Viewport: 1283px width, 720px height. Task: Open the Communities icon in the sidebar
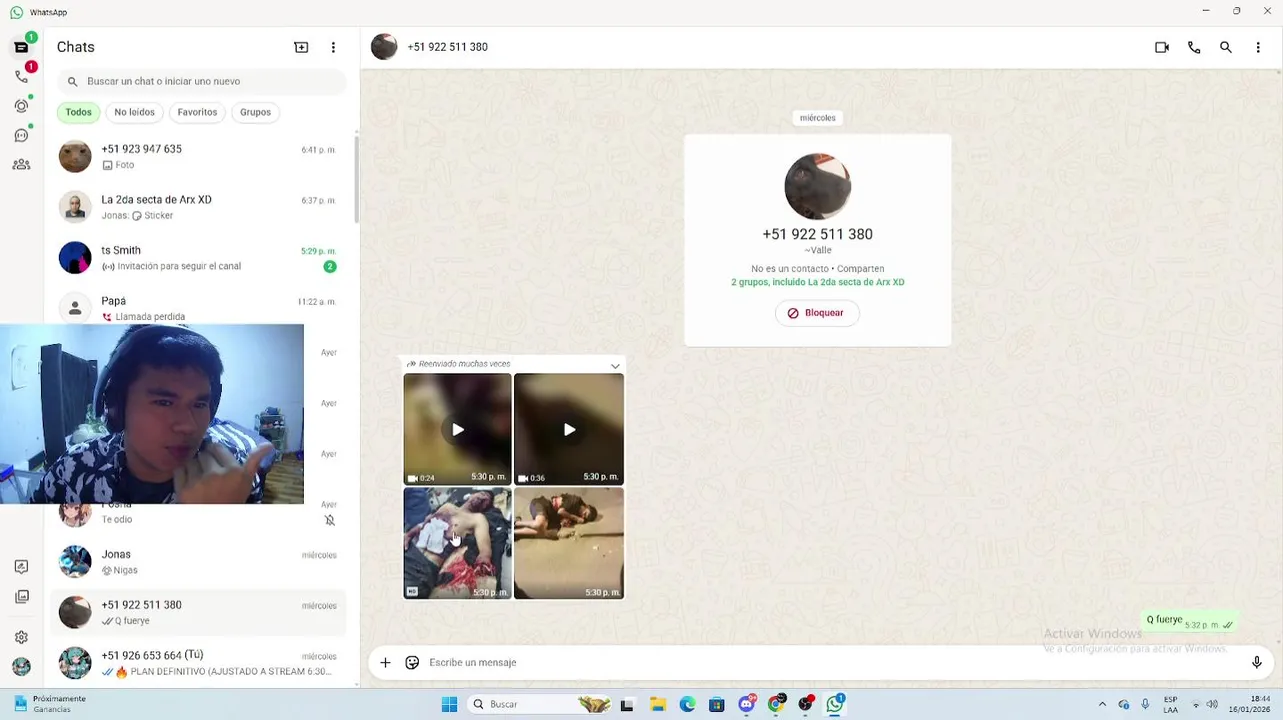tap(21, 164)
